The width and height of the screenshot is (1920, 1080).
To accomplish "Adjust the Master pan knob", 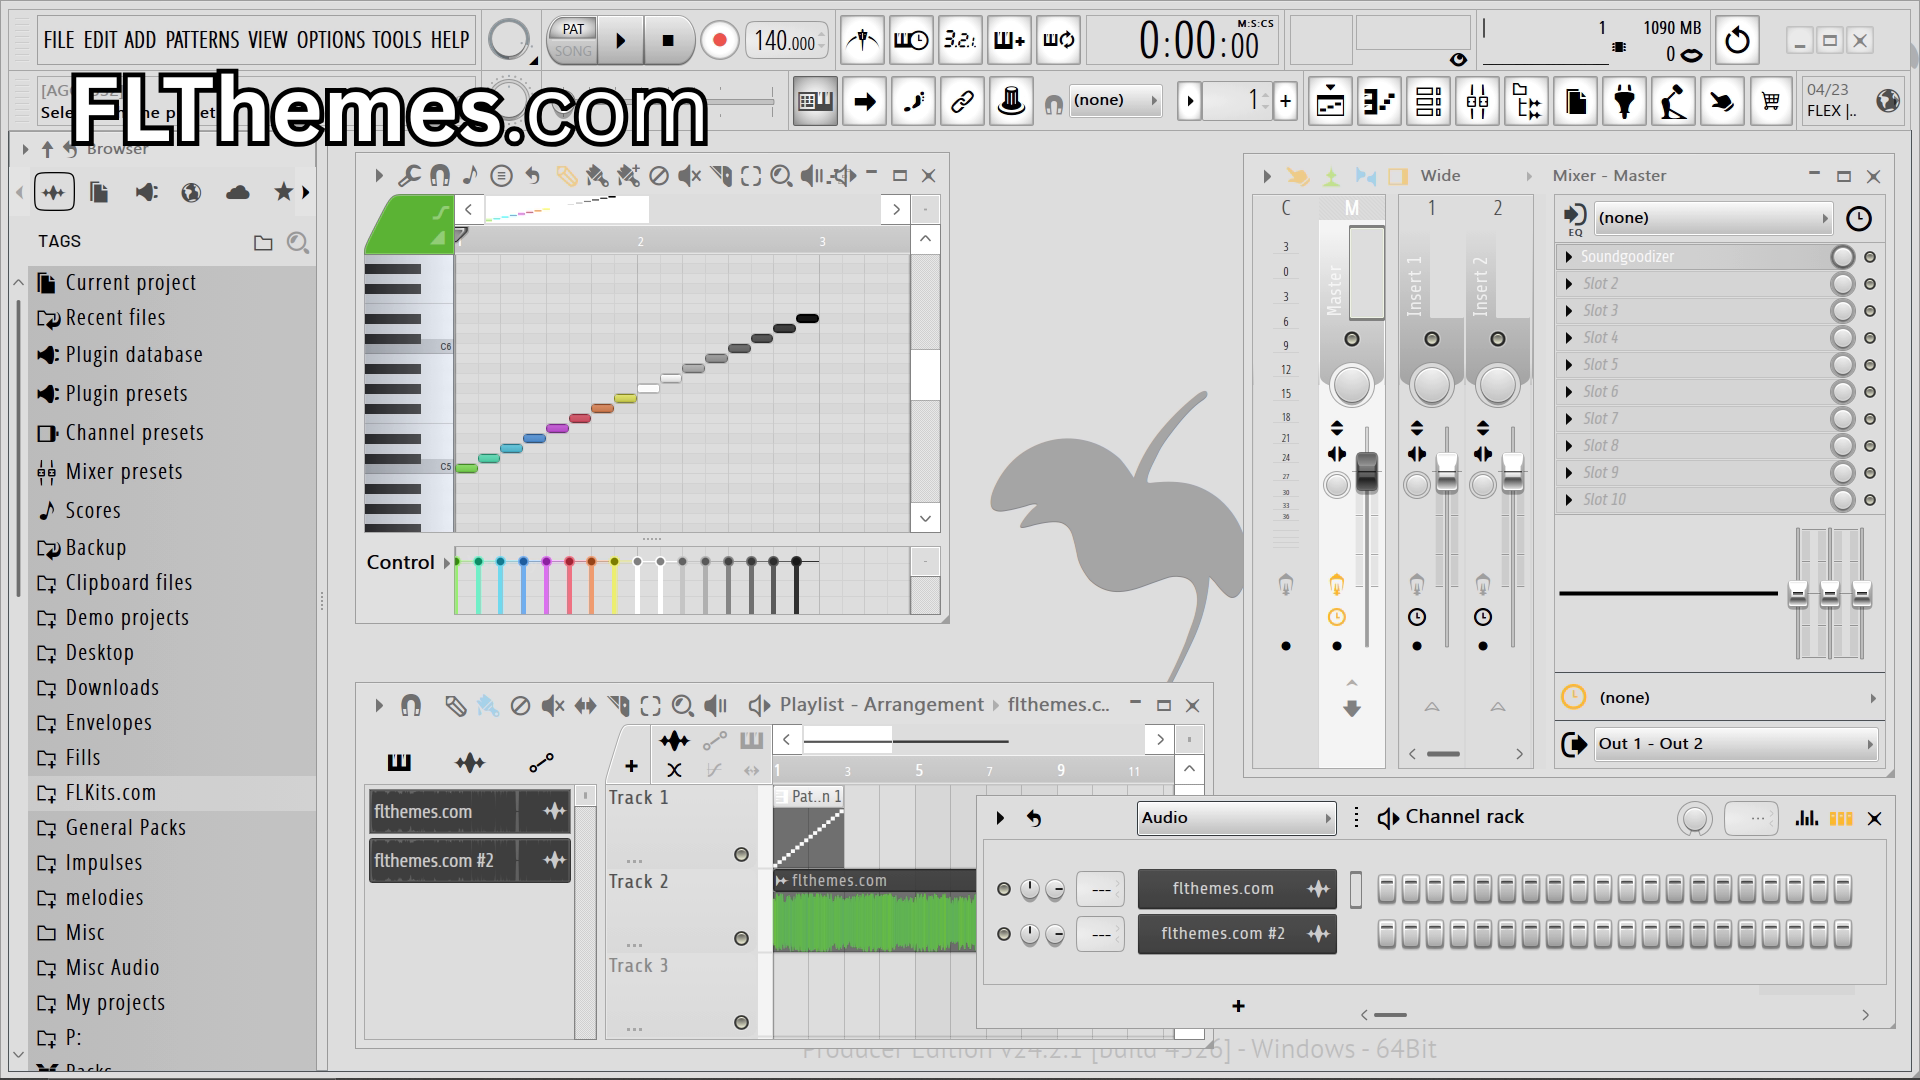I will click(1351, 385).
